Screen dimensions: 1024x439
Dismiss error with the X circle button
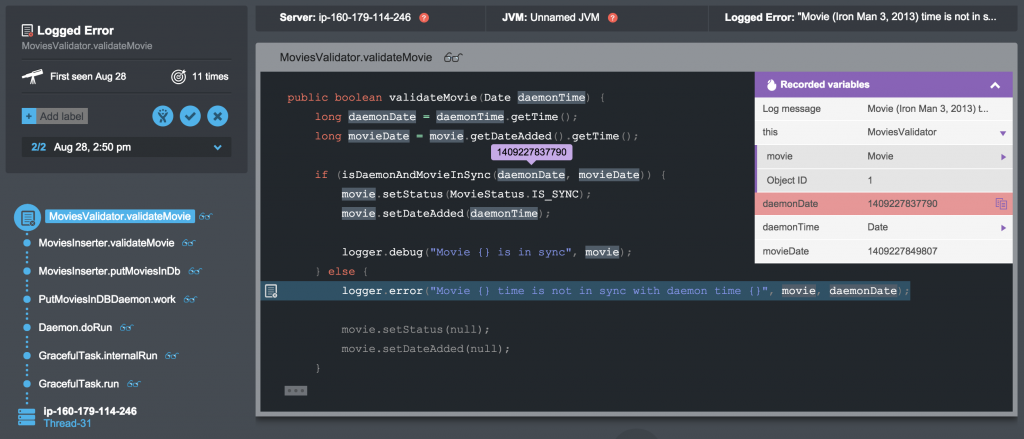click(x=217, y=116)
